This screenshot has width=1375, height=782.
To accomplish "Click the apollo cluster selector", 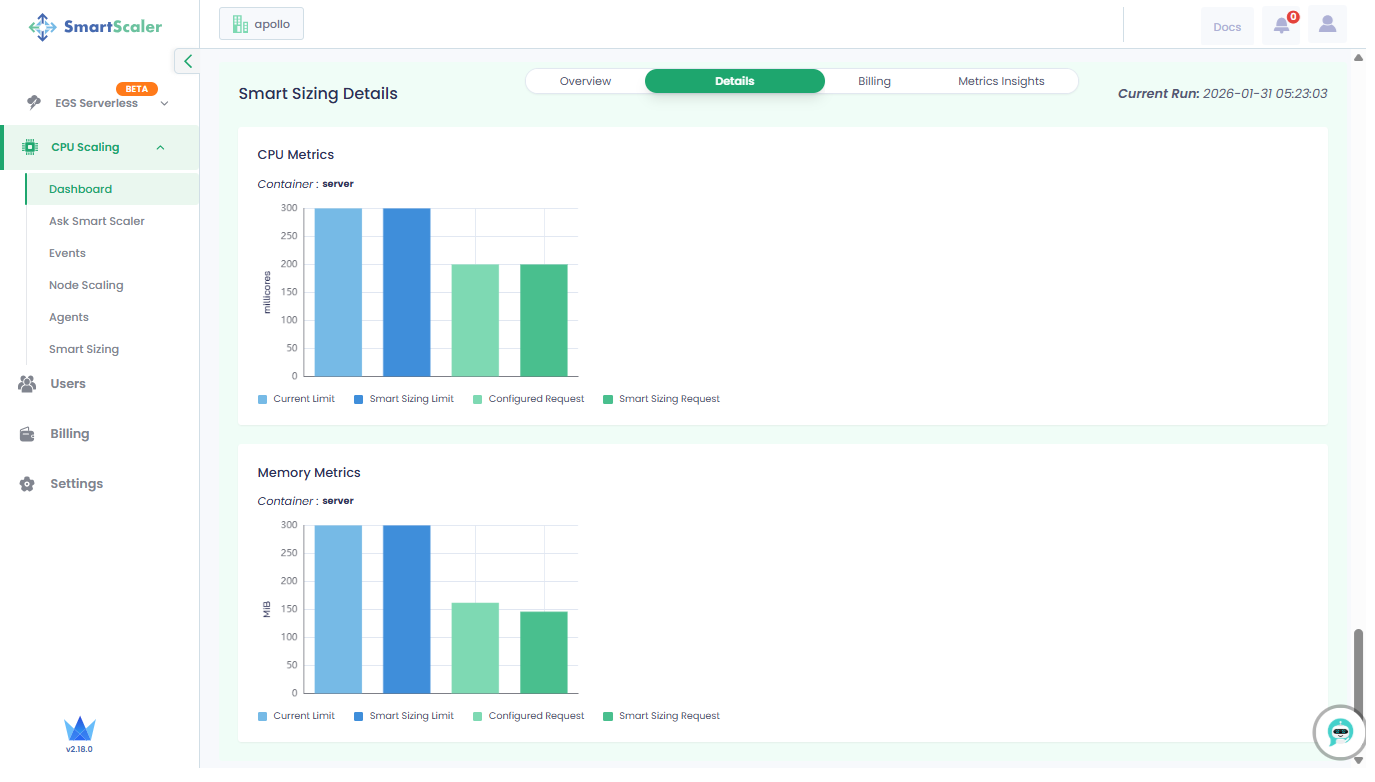I will click(x=261, y=24).
